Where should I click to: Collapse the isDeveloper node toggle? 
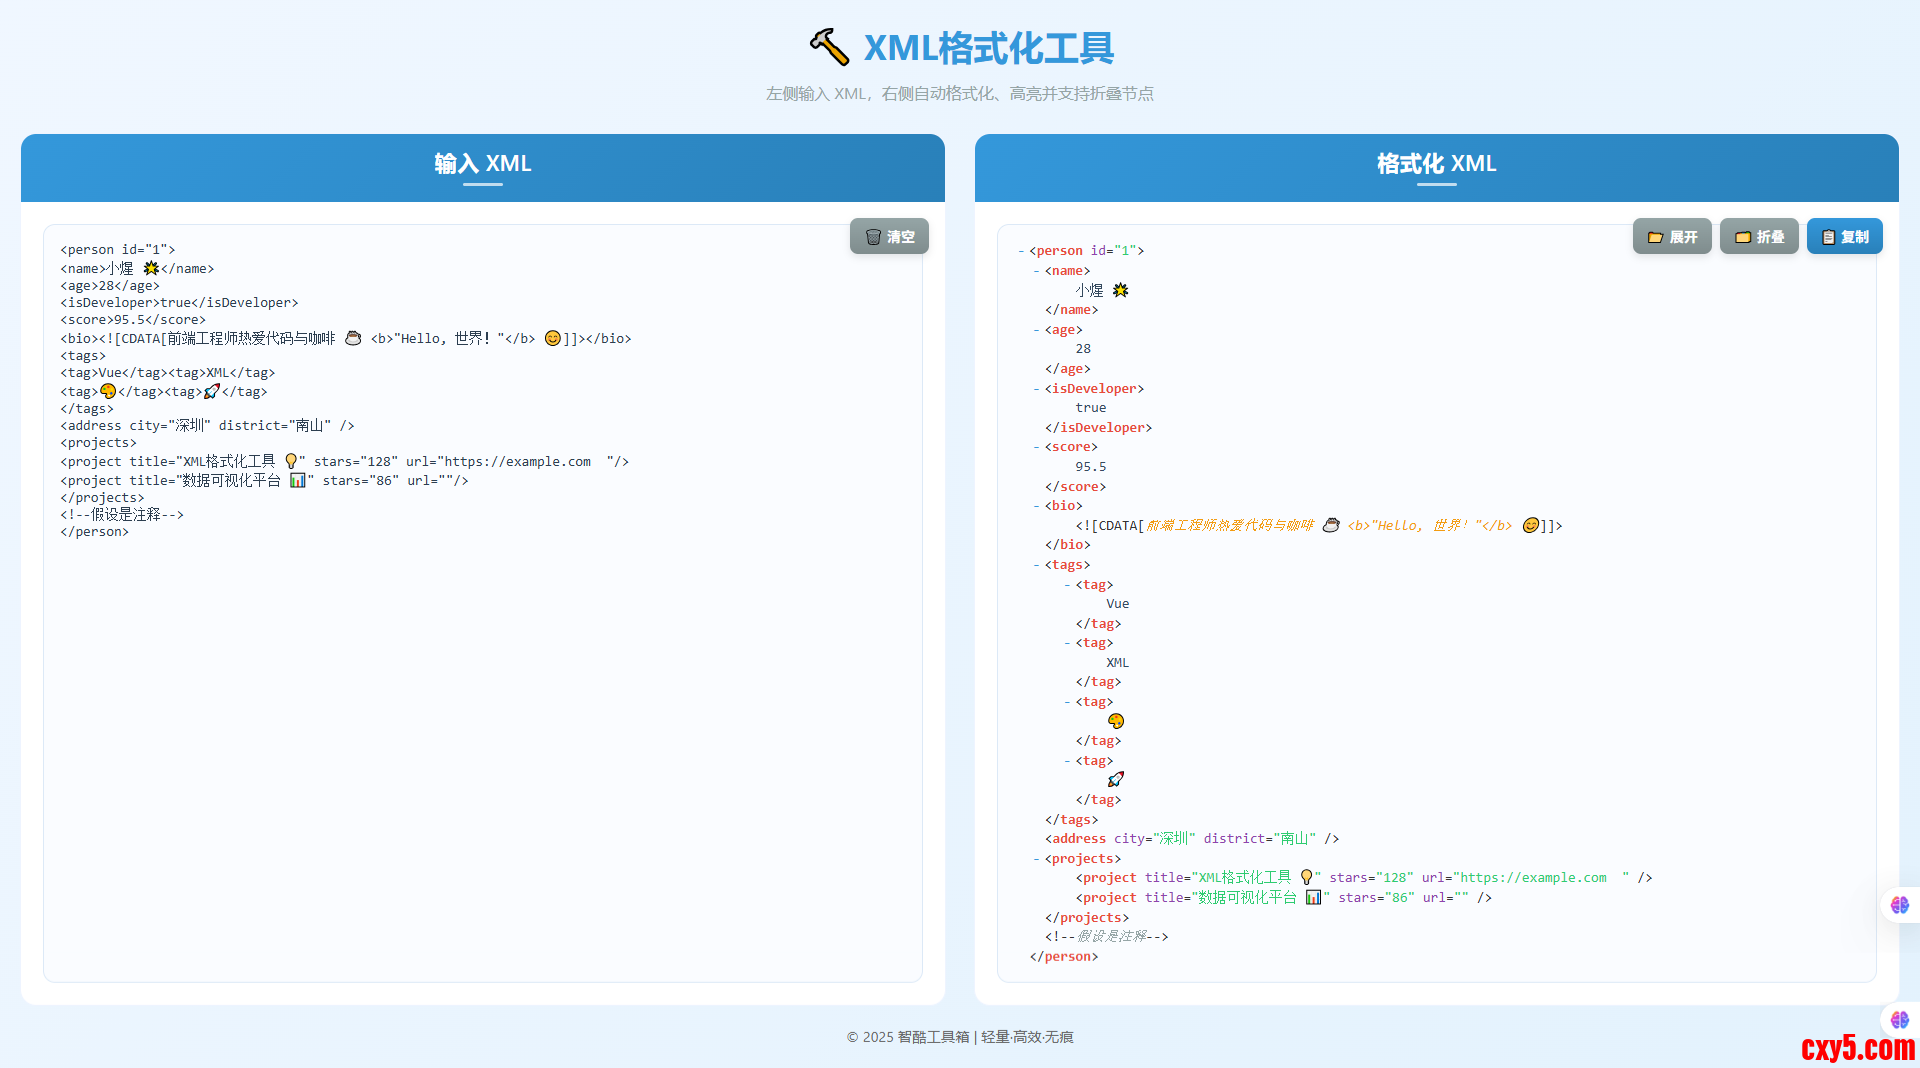coord(1036,389)
